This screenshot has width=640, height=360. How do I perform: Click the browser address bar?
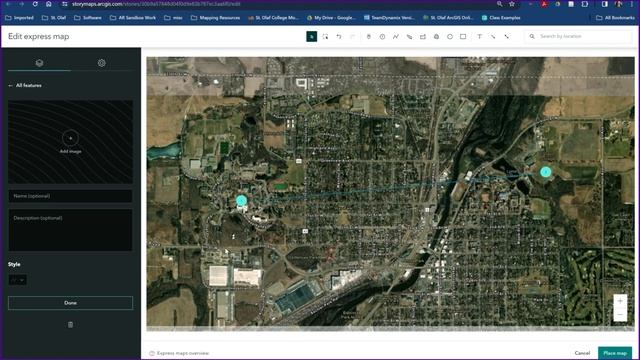278,4
